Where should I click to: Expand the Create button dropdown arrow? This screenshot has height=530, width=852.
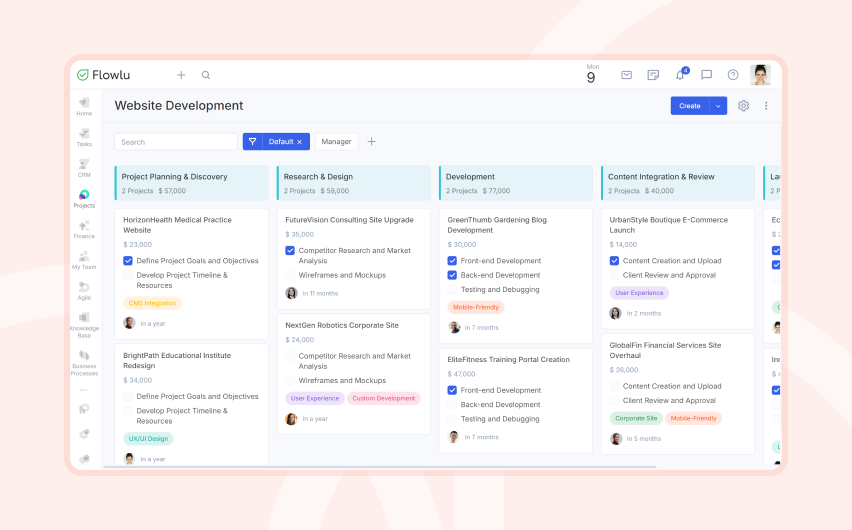tap(718, 106)
